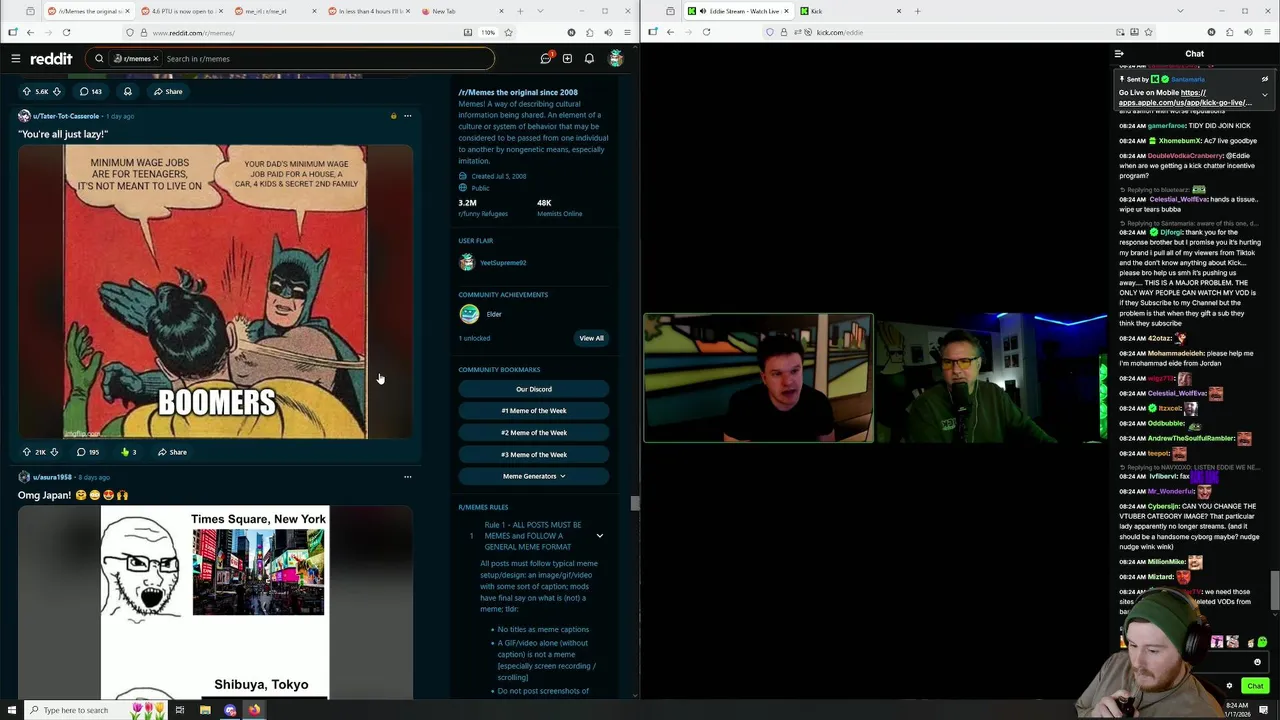Click the Reddit Create post icon
This screenshot has height=720, width=1280.
[567, 59]
